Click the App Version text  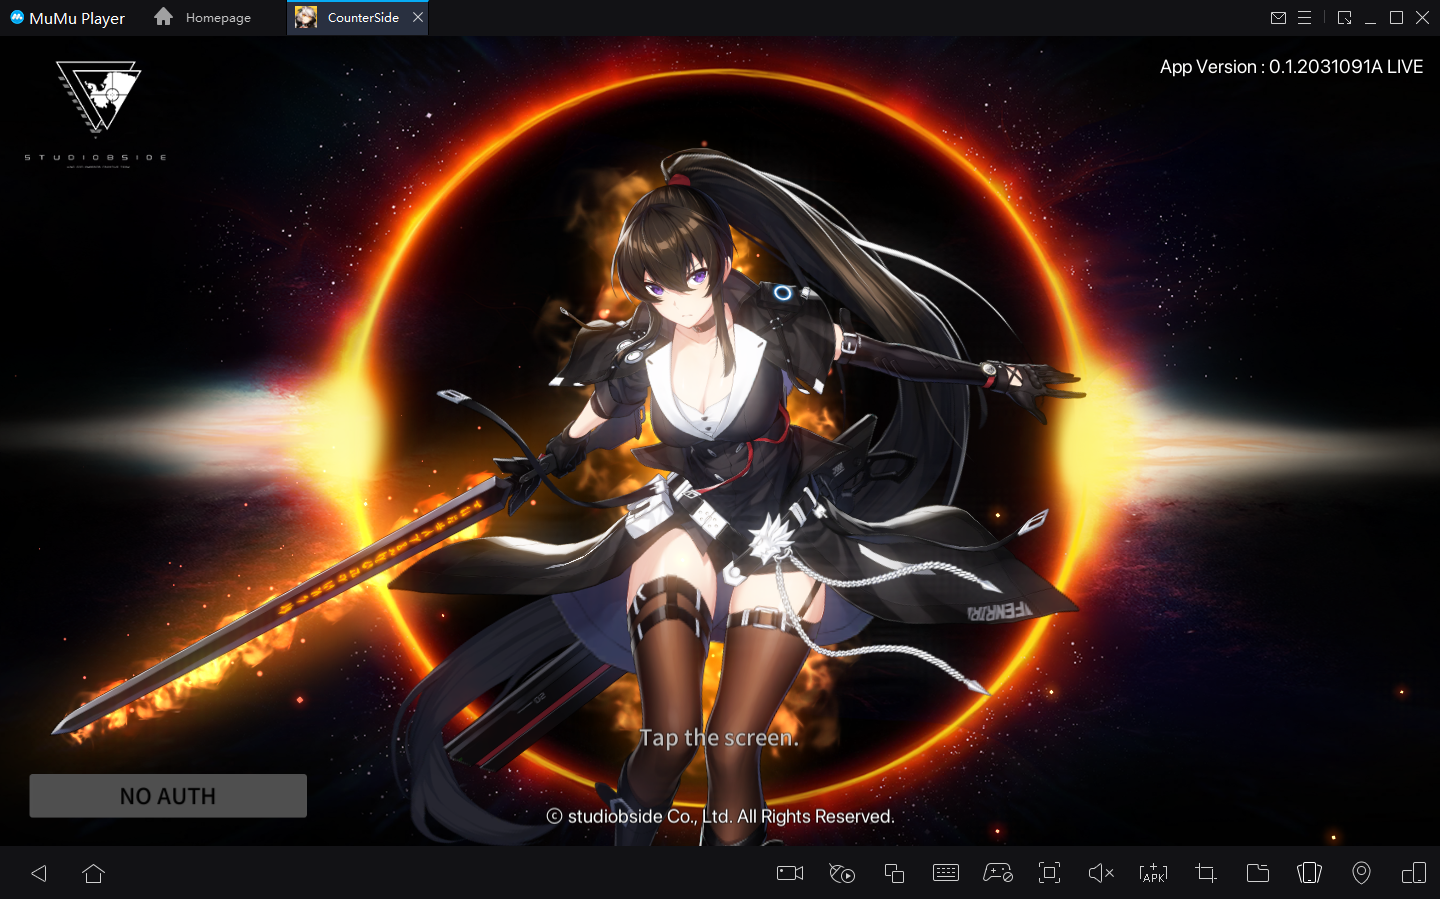1291,67
